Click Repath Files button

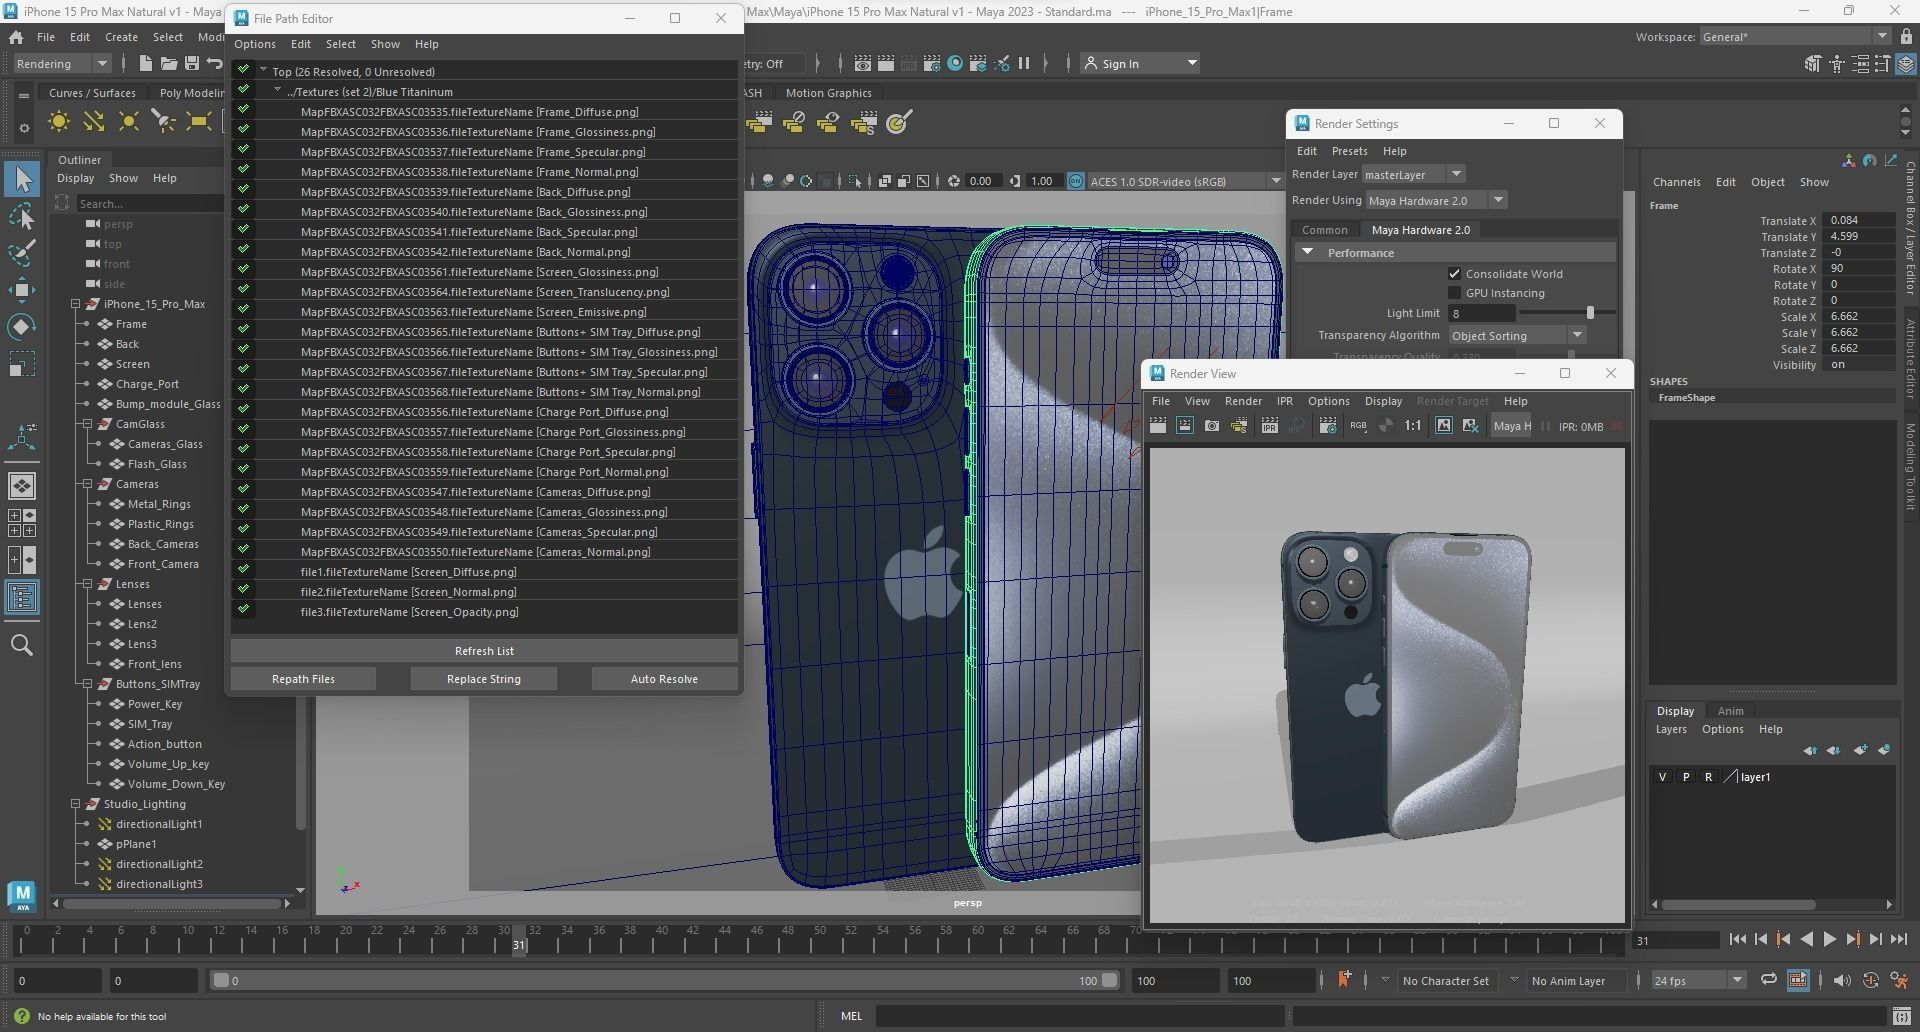tap(303, 679)
